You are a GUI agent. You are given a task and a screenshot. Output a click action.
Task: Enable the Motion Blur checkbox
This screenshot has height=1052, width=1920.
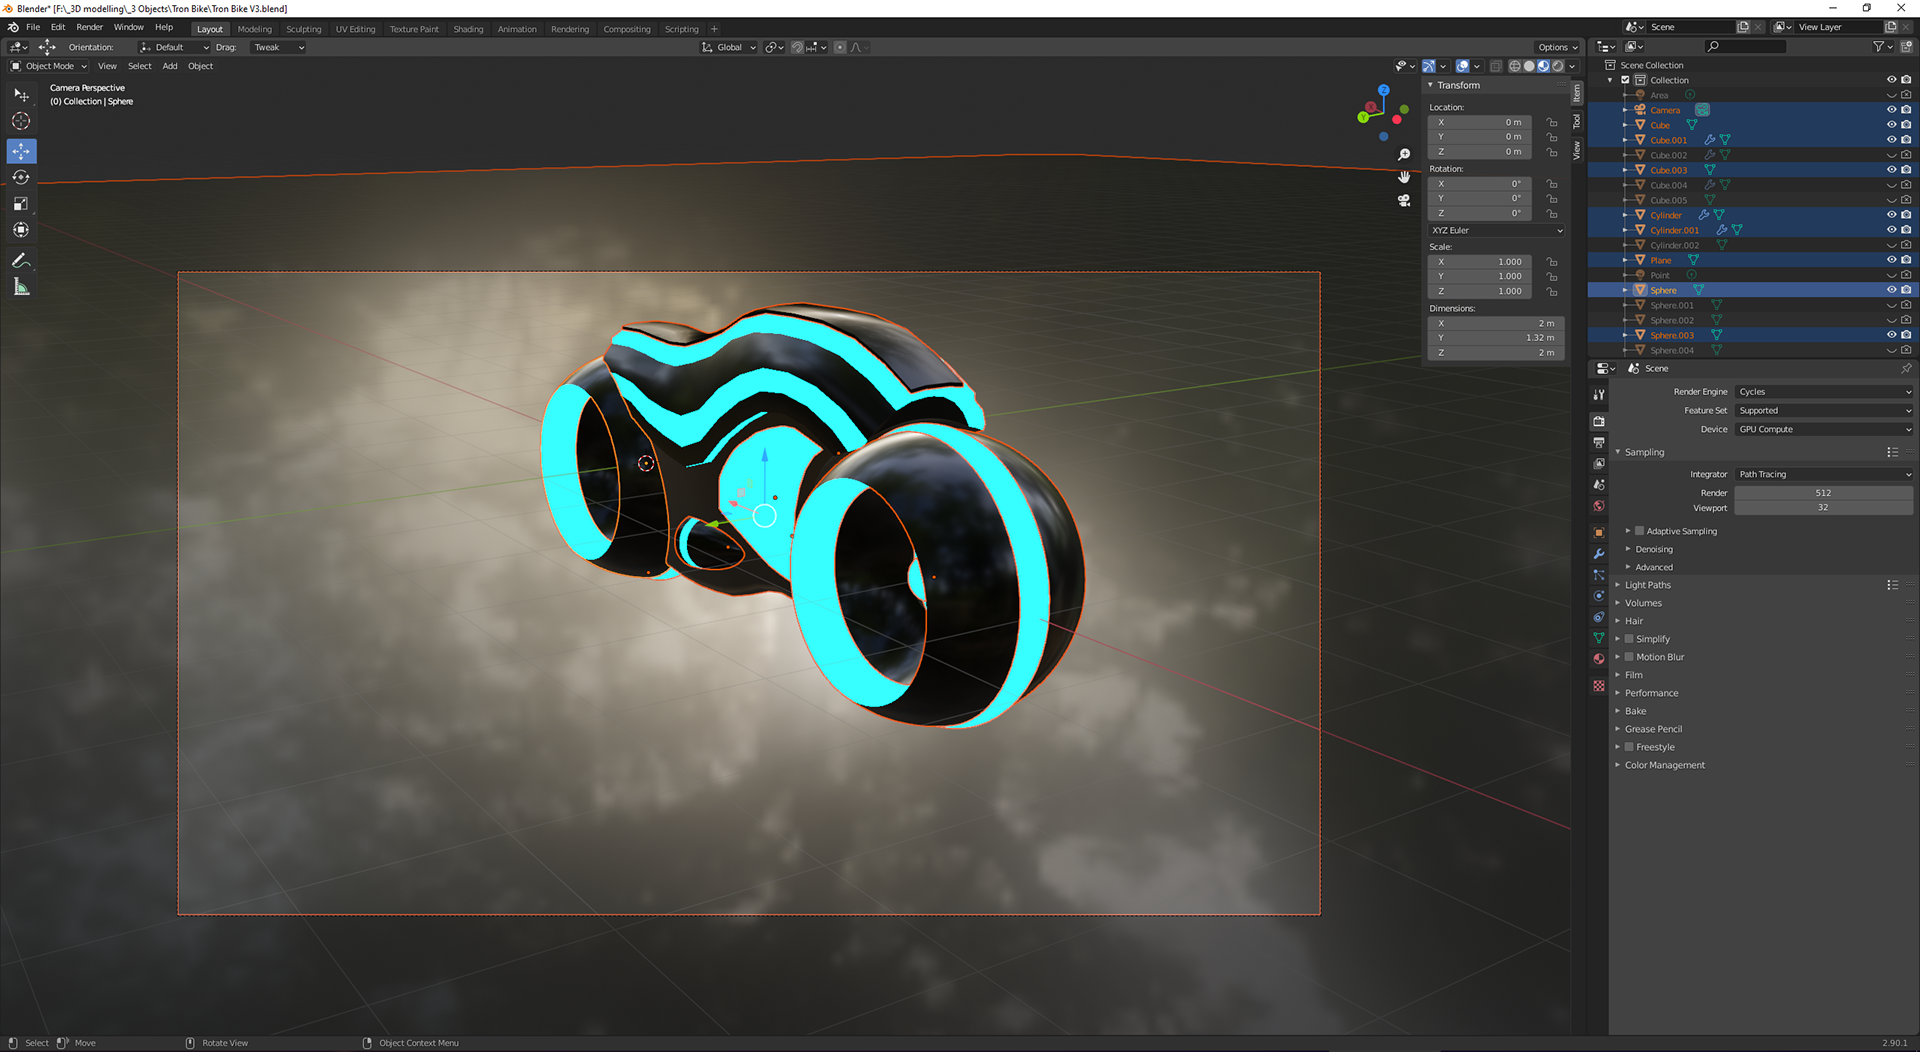coord(1629,657)
